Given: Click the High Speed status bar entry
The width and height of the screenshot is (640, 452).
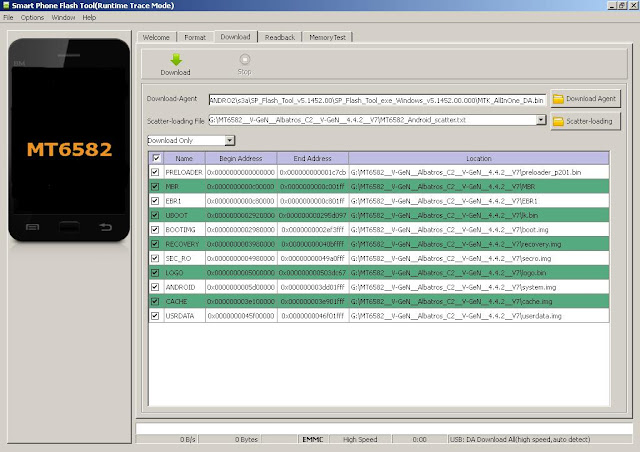Looking at the screenshot, I should coord(360,439).
